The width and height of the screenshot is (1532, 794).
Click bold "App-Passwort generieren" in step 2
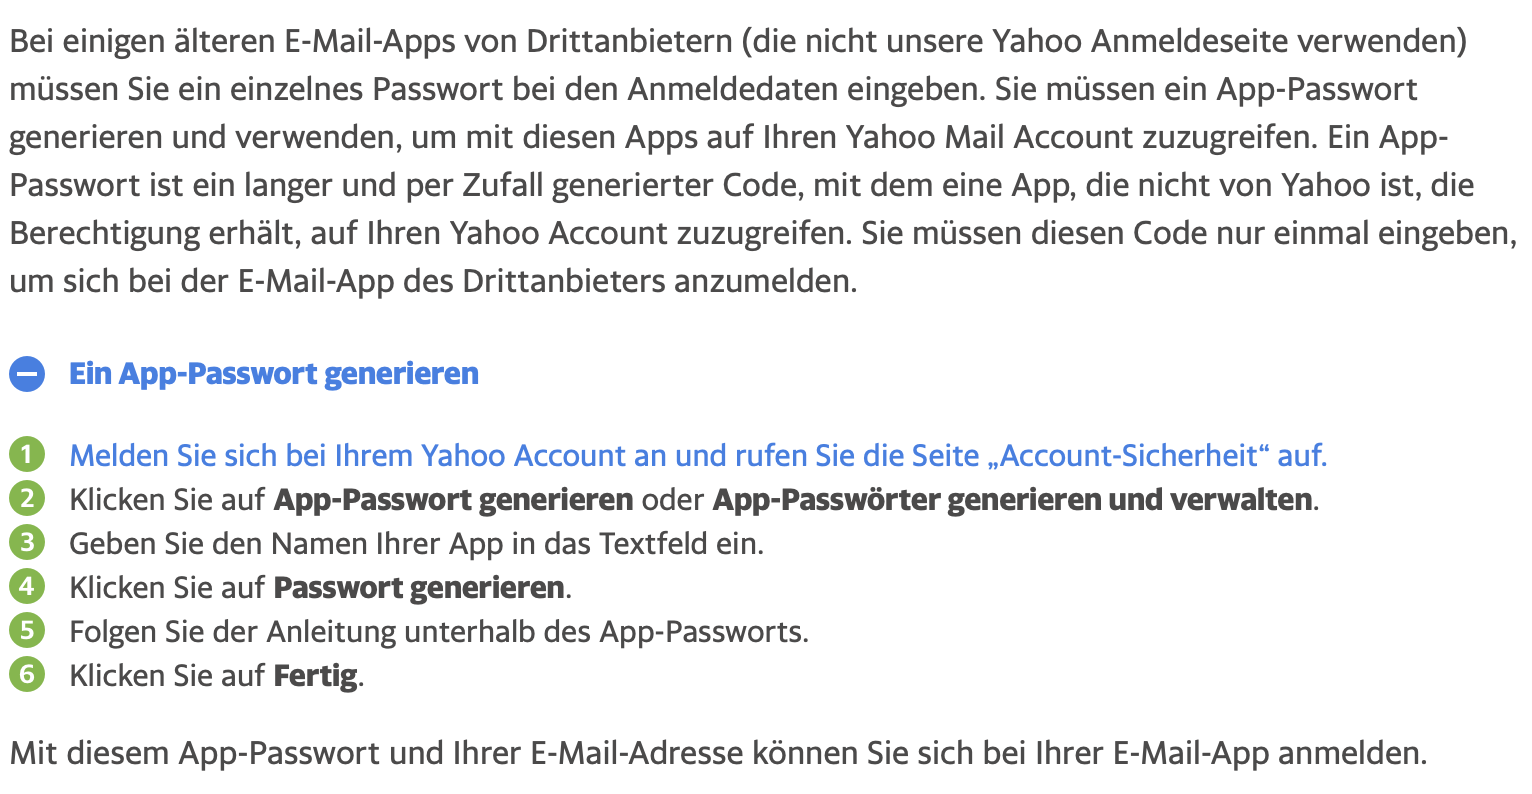(x=453, y=499)
